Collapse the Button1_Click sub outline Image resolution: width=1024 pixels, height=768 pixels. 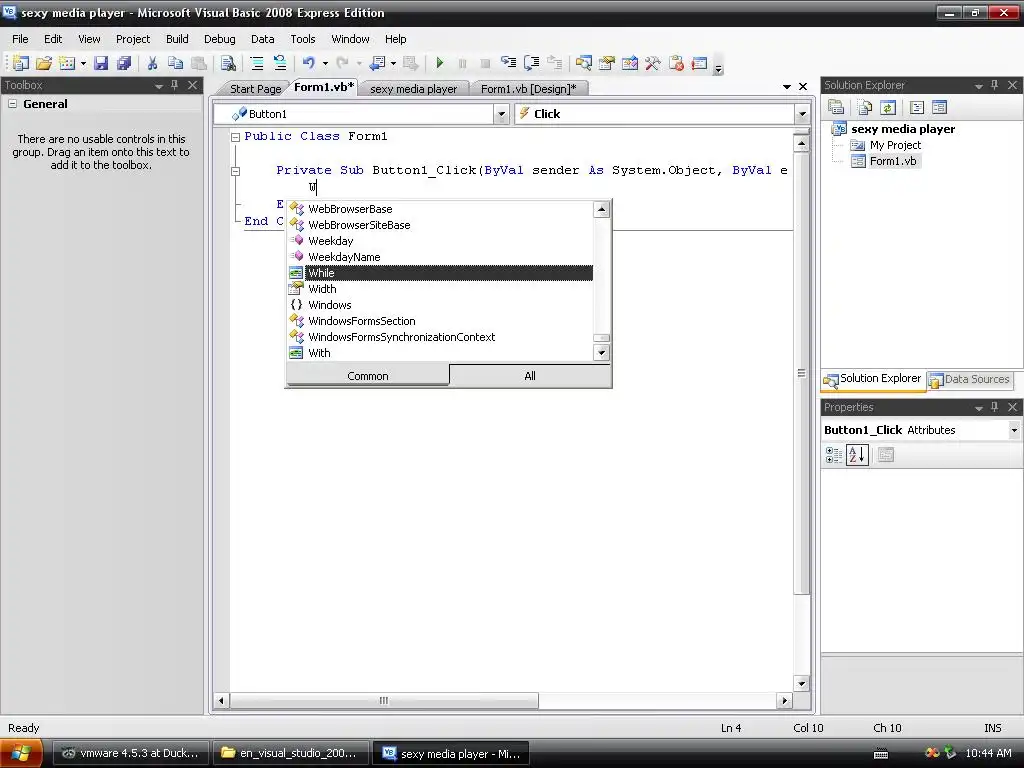[236, 171]
